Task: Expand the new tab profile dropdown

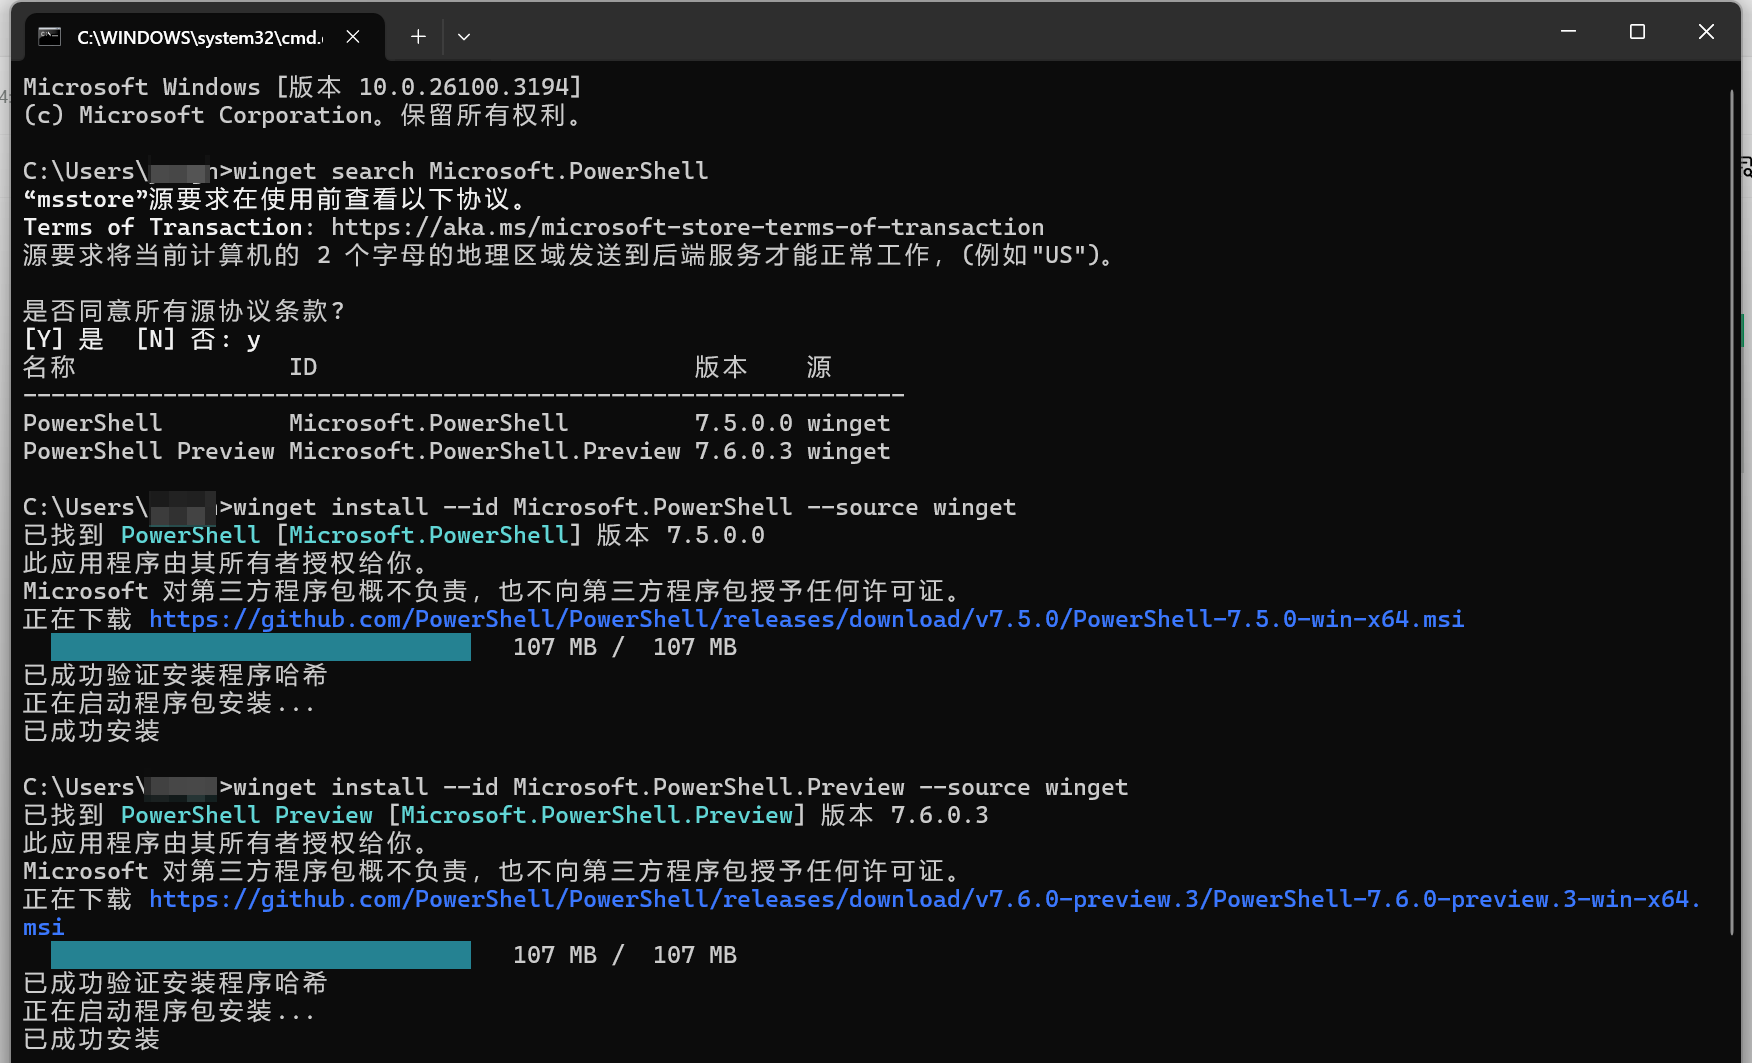Action: 464,37
